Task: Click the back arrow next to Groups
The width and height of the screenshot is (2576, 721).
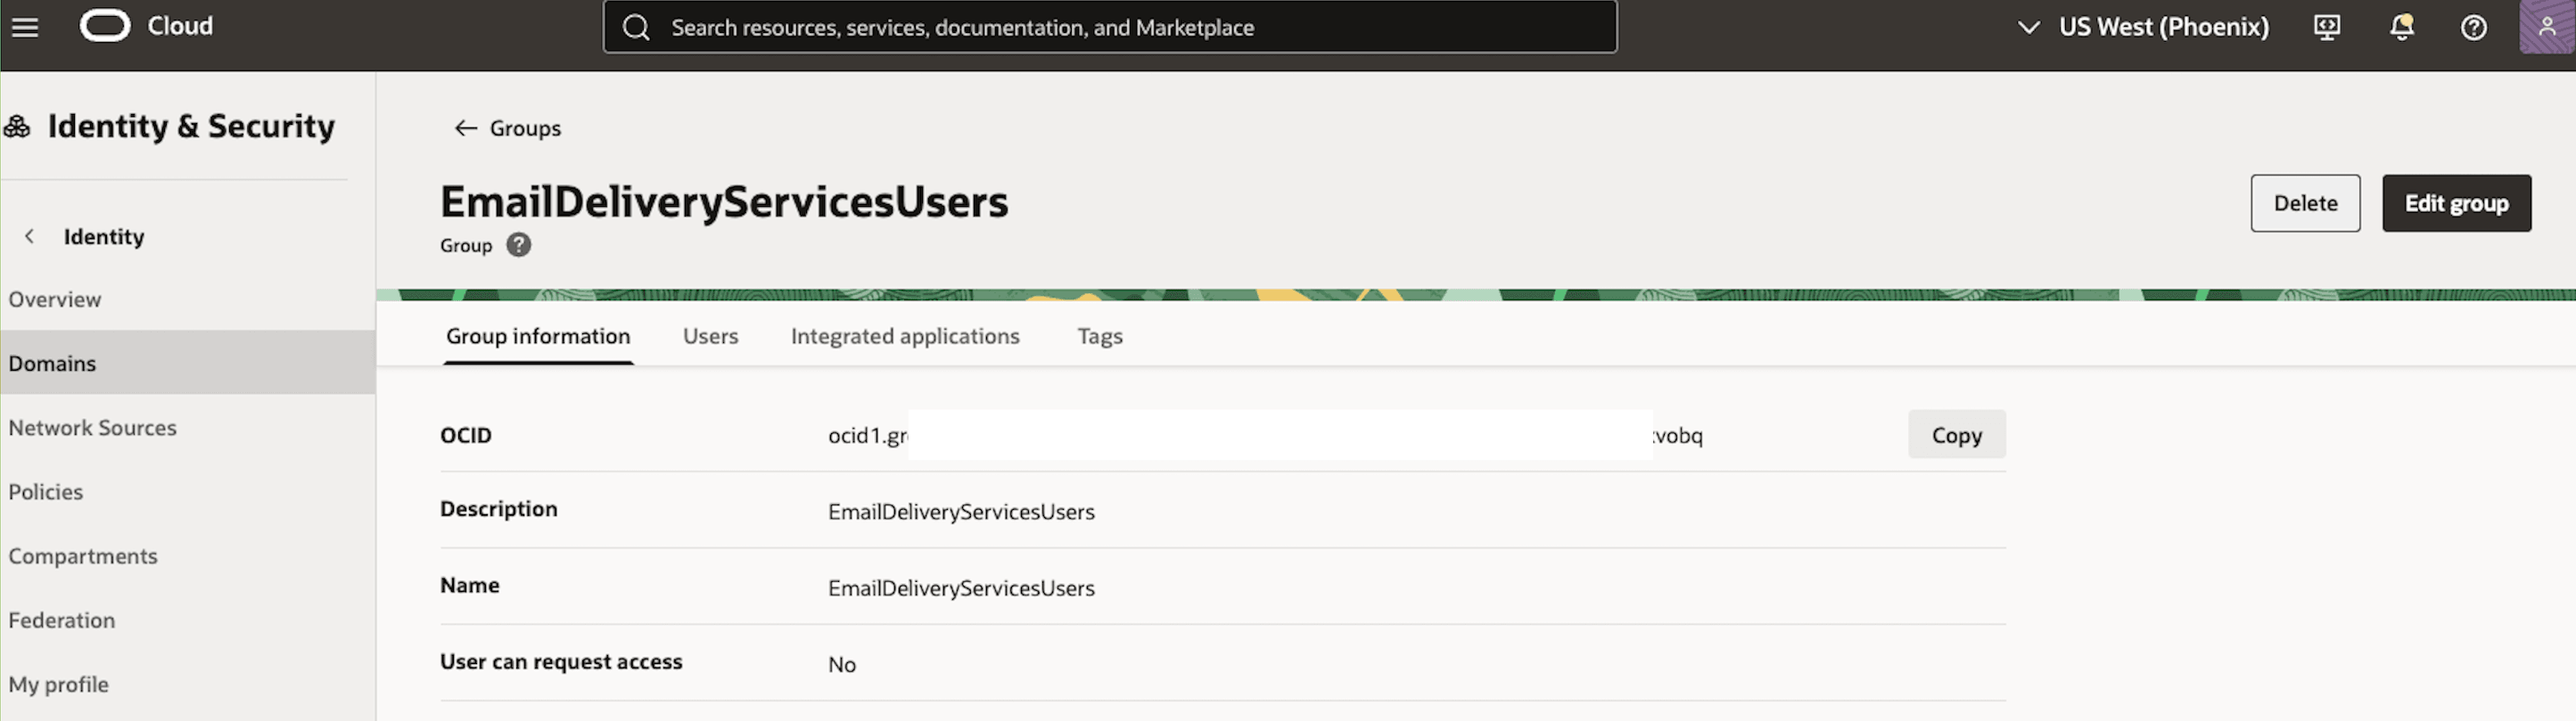Action: pos(465,128)
